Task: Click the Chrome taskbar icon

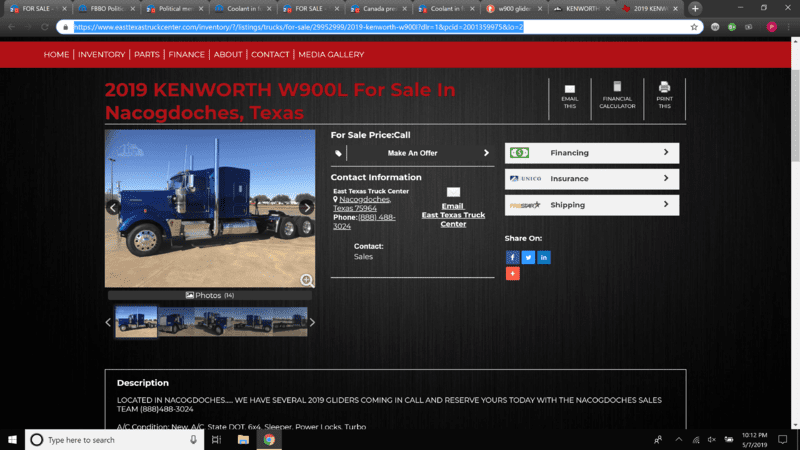Action: pyautogui.click(x=269, y=440)
